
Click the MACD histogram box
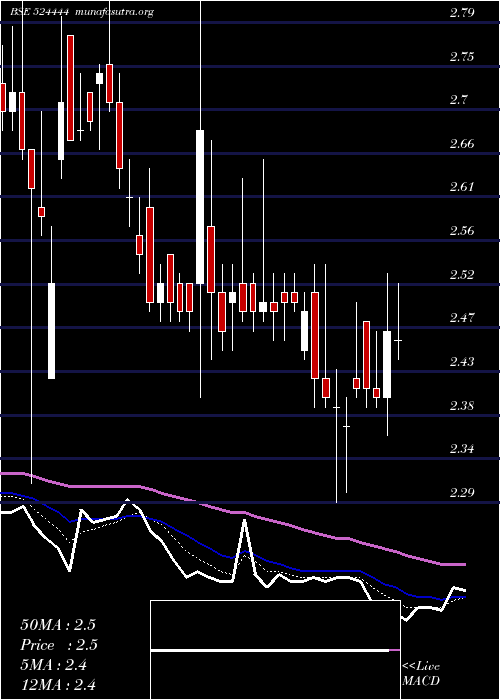click(275, 650)
